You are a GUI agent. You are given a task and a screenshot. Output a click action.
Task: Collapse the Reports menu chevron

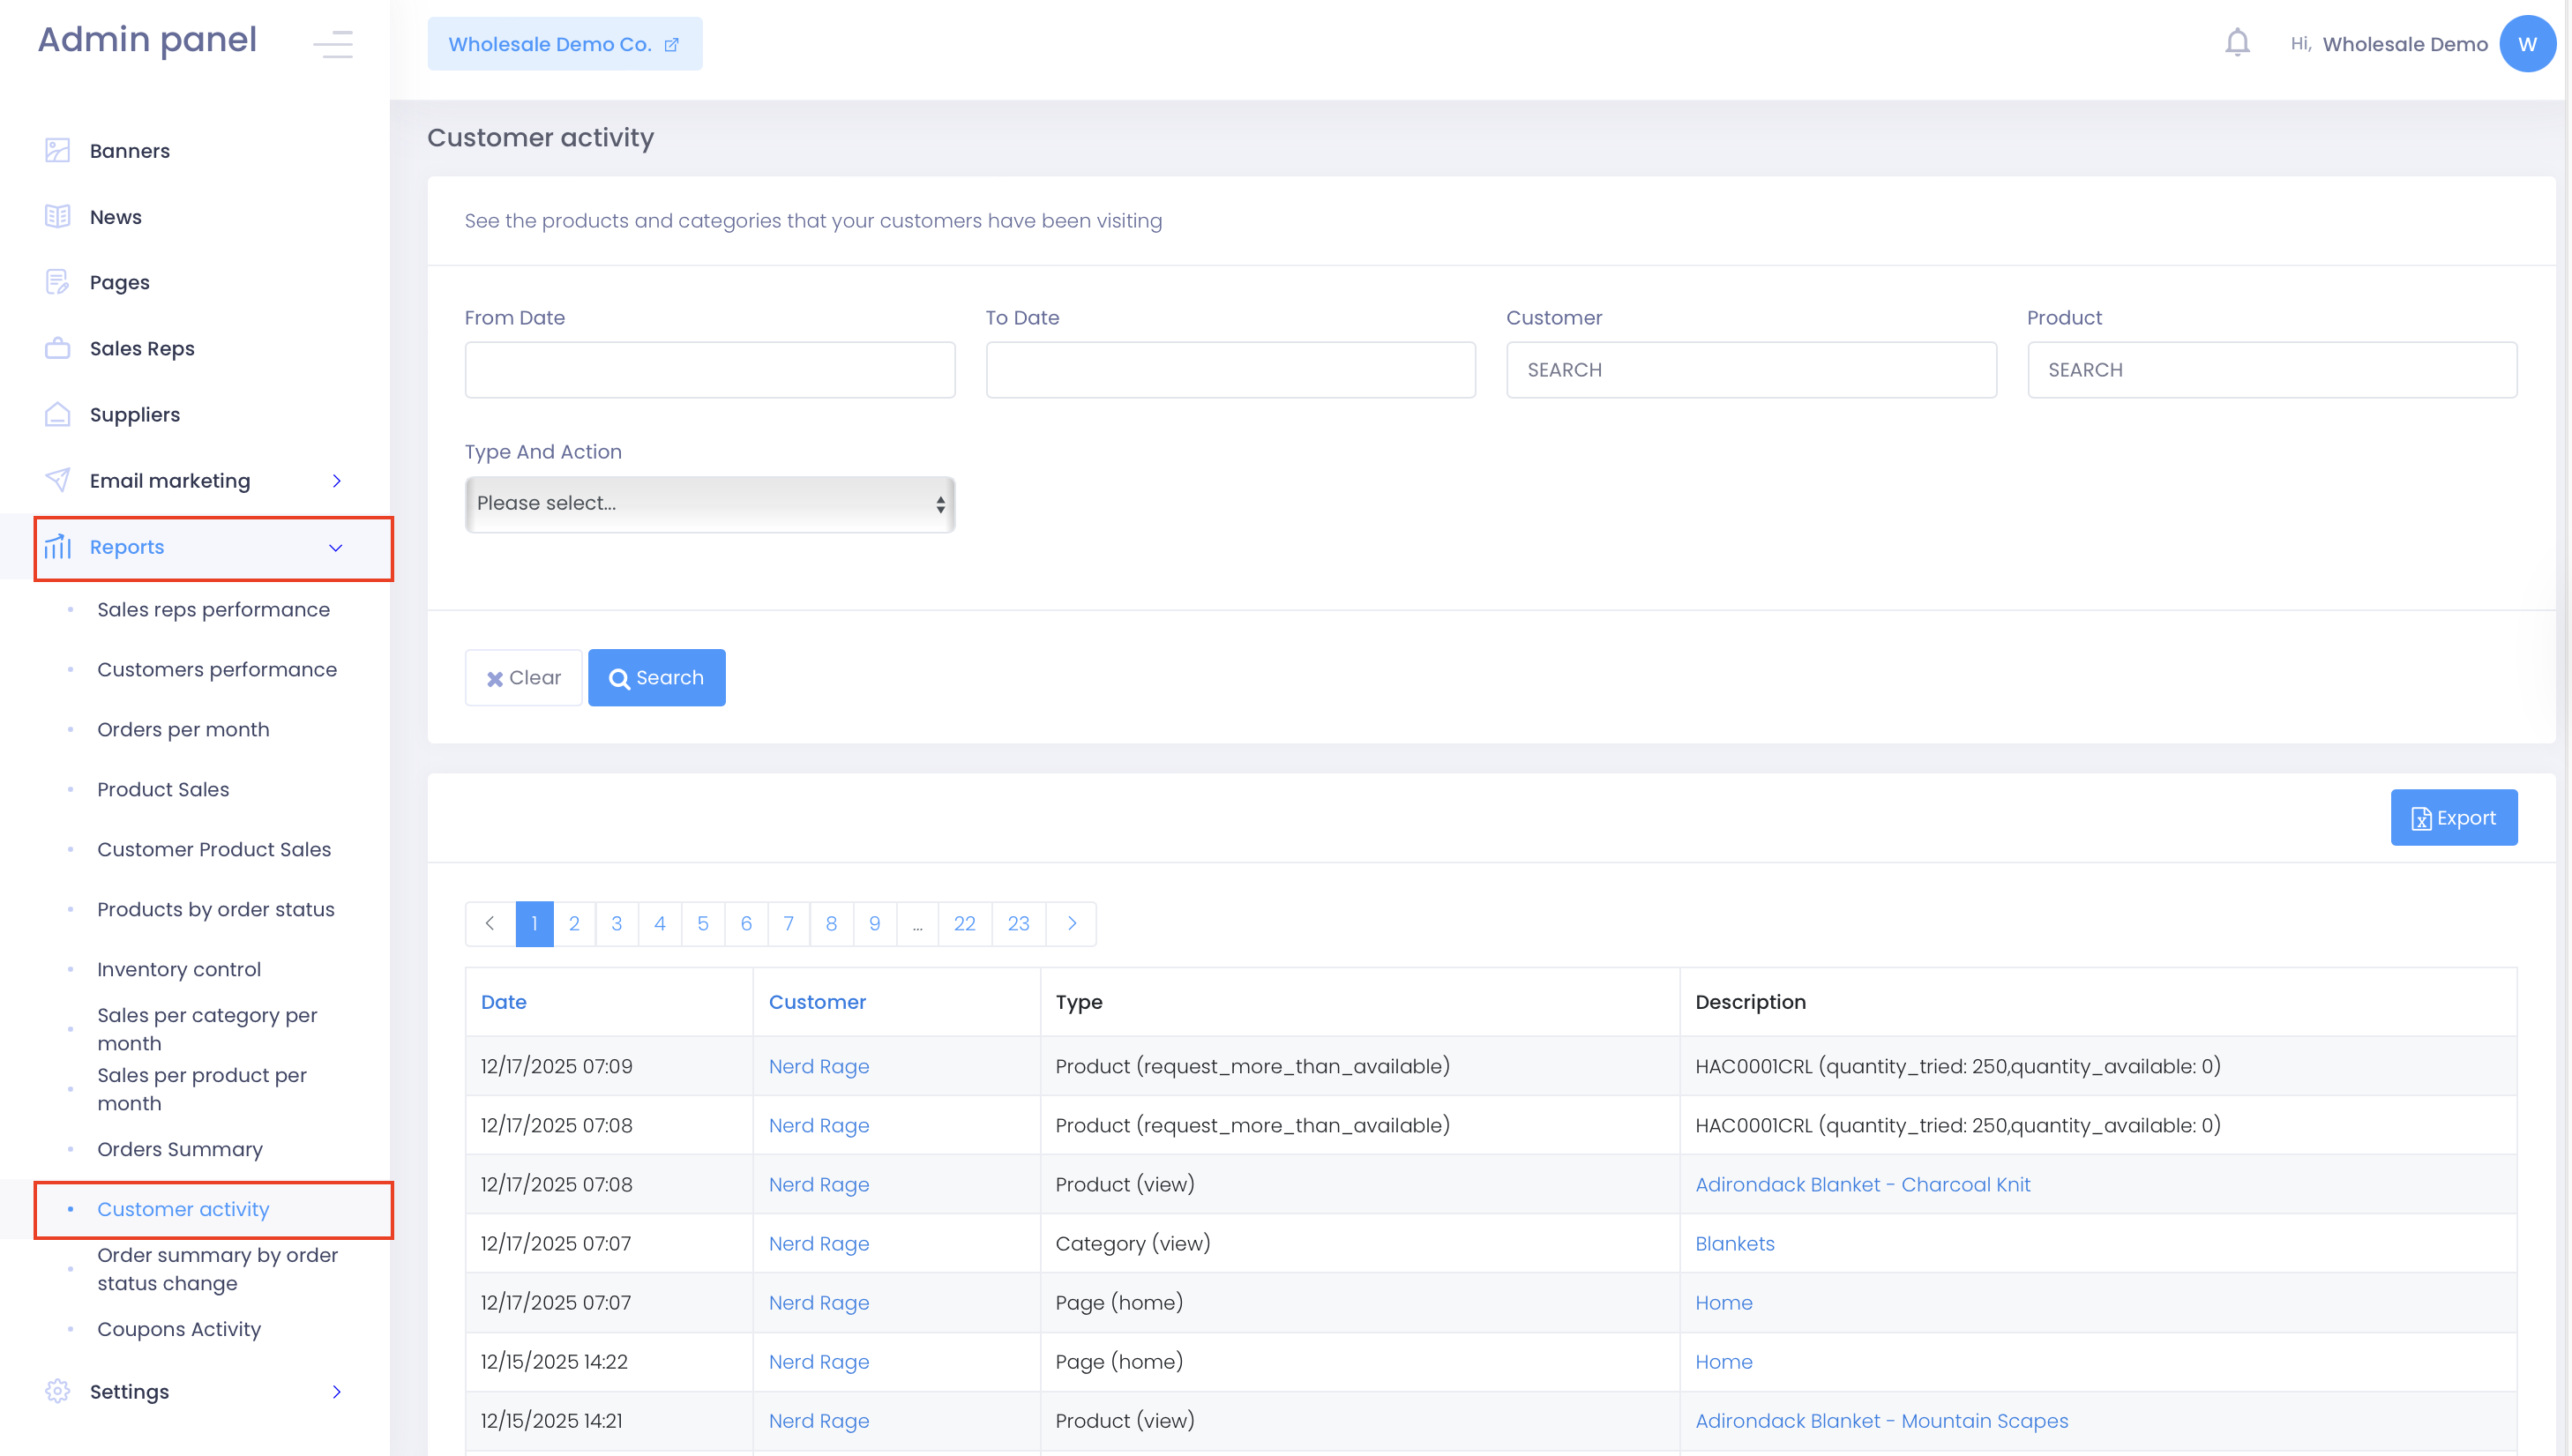point(336,548)
